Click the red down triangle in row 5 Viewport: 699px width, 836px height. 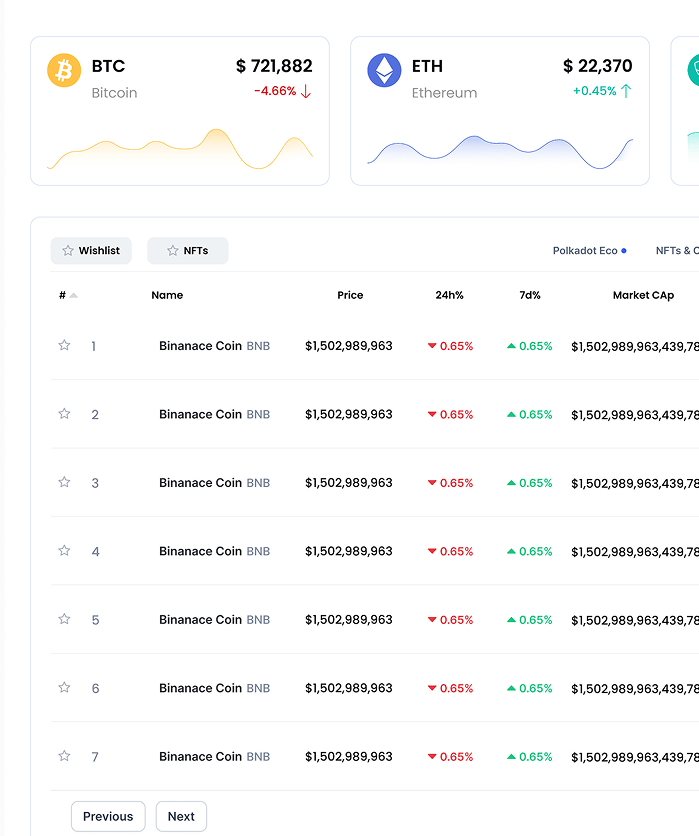[432, 620]
